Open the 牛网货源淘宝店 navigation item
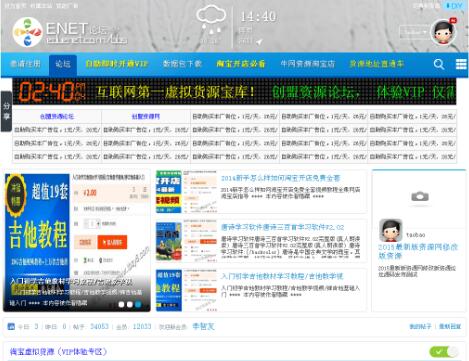469x361 pixels. pyautogui.click(x=307, y=64)
